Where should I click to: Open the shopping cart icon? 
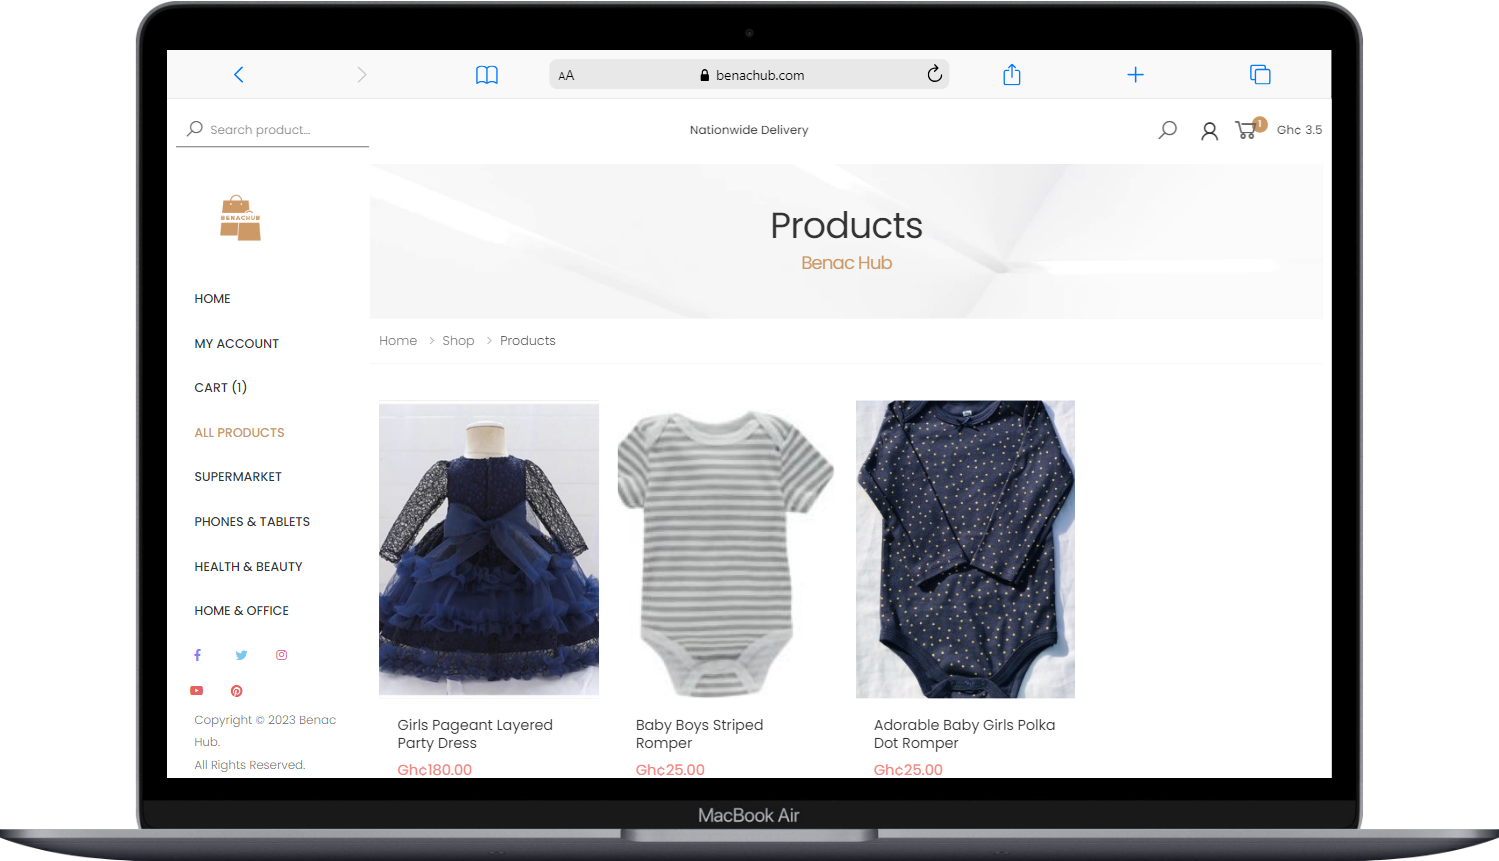pyautogui.click(x=1246, y=130)
